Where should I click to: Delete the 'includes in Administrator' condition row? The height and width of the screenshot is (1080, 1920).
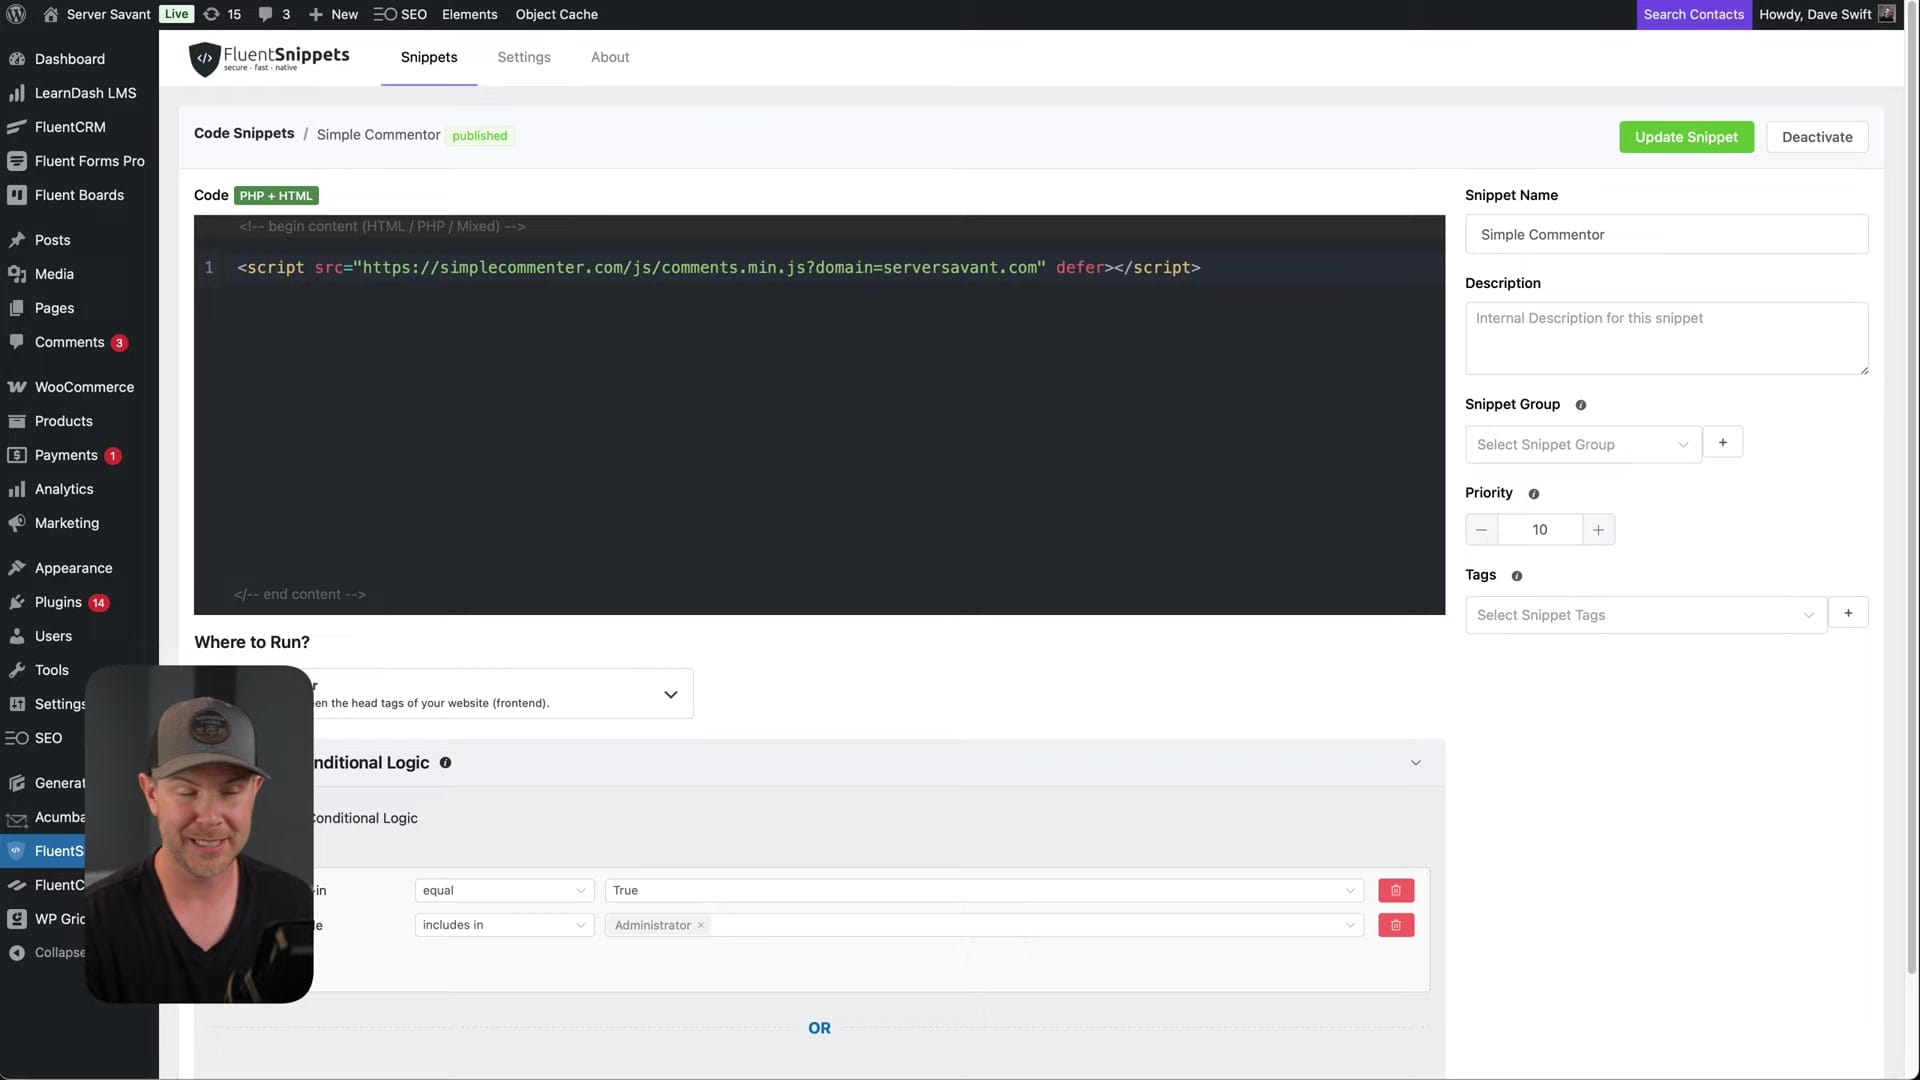(x=1396, y=925)
